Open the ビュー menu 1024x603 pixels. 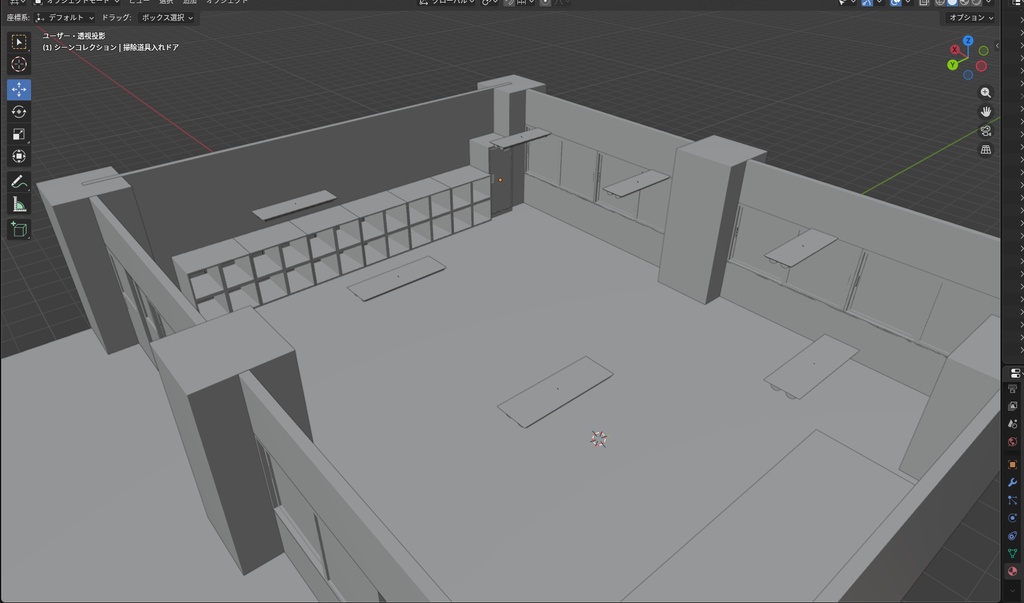coord(139,2)
